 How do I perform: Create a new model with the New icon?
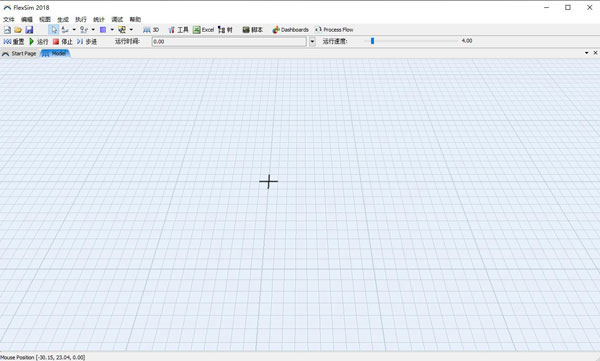(7, 29)
